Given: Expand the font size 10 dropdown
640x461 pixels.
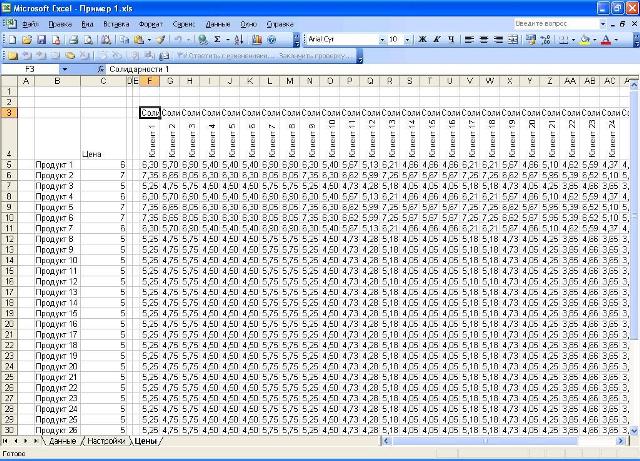Looking at the screenshot, I should (x=407, y=40).
